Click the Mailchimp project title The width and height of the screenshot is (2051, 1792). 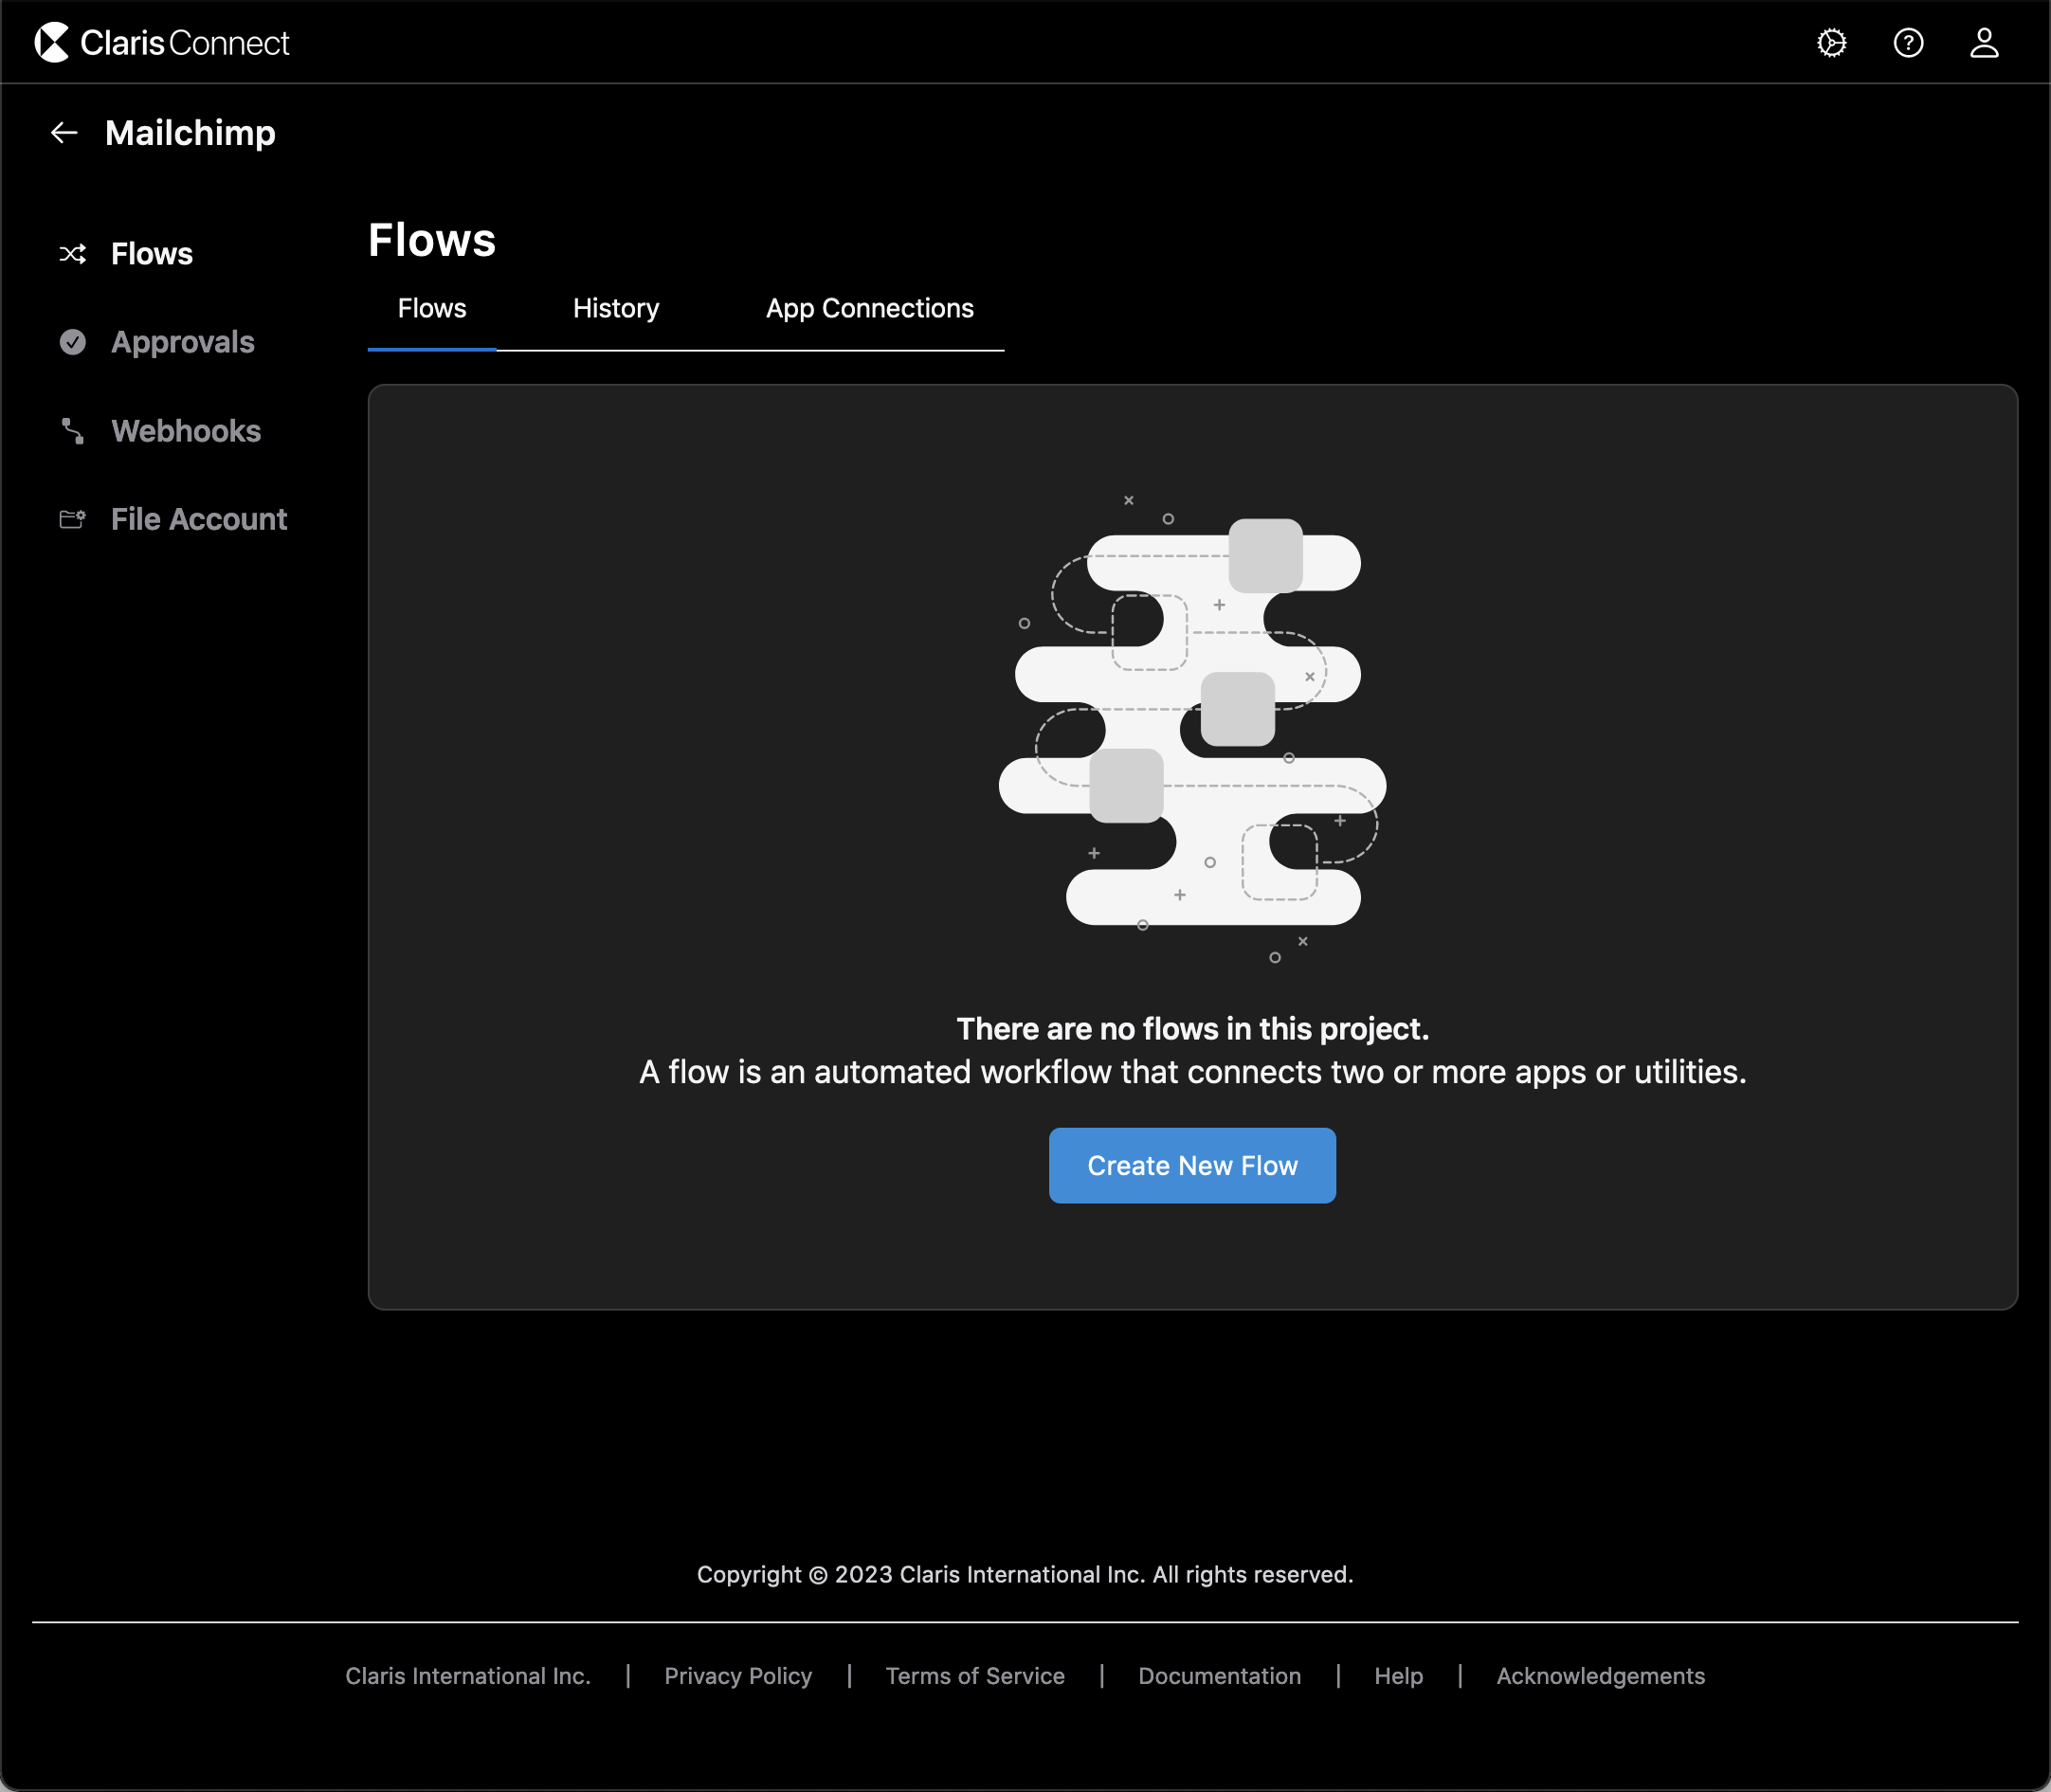point(190,132)
